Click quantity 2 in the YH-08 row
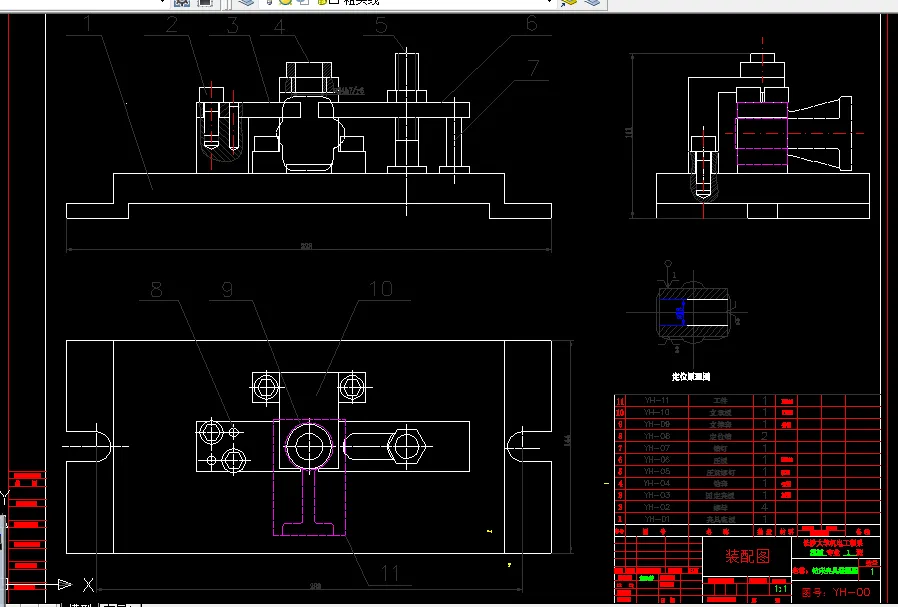 coord(765,436)
